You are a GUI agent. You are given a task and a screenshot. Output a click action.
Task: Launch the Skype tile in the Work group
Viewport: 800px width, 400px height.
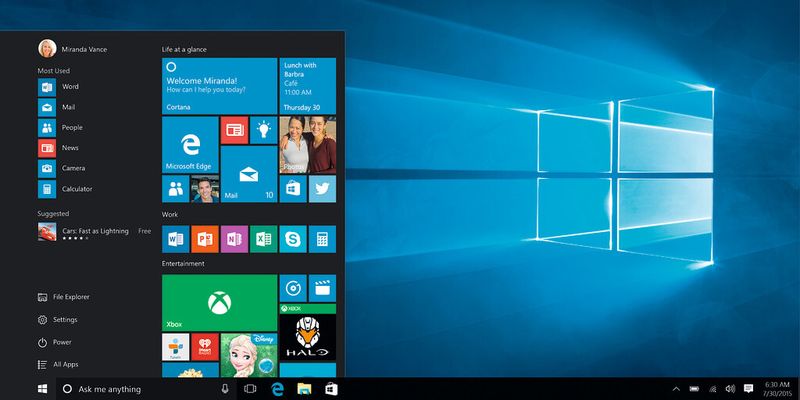293,239
